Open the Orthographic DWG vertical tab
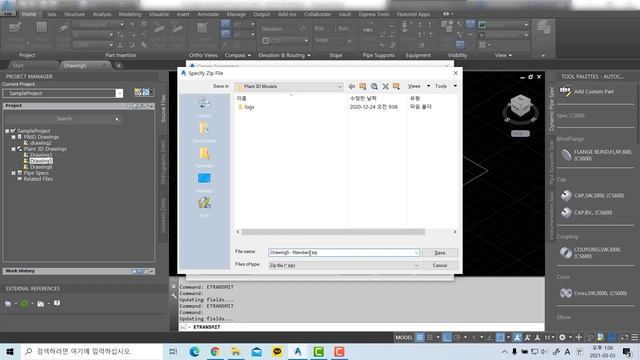640x360 pixels. coord(163,162)
